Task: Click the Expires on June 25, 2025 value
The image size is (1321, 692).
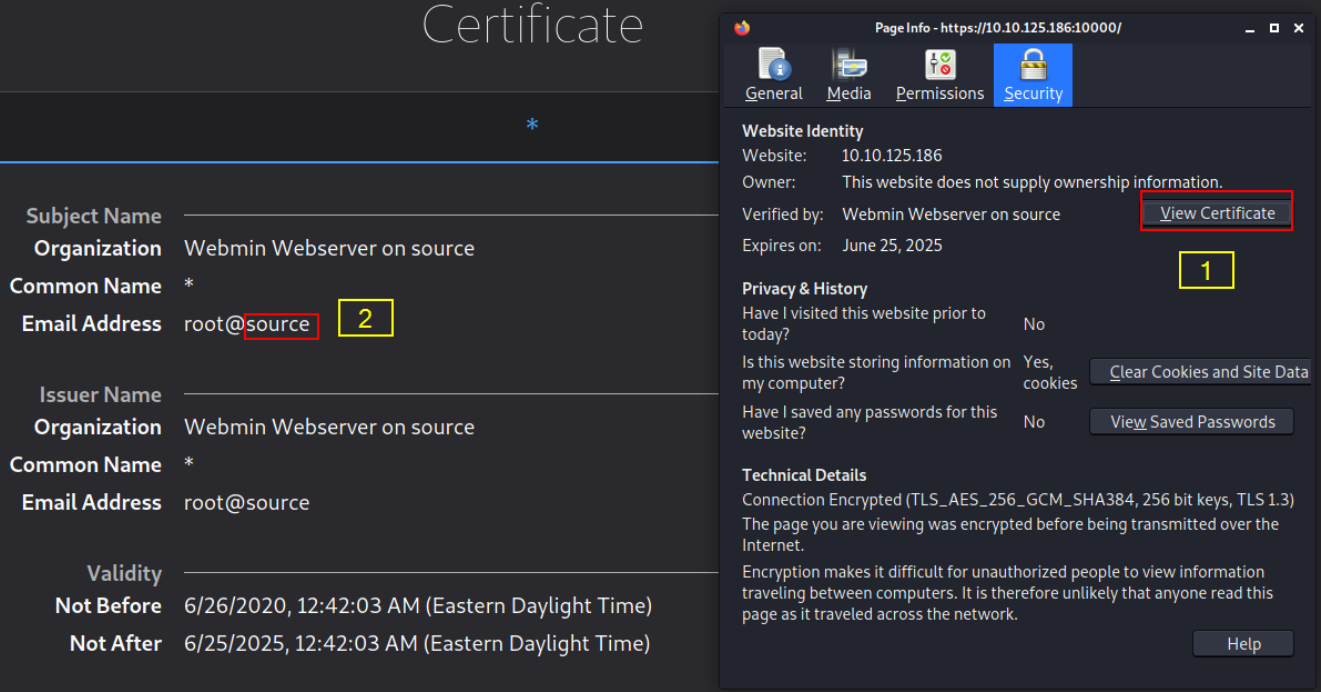Action: (x=892, y=245)
